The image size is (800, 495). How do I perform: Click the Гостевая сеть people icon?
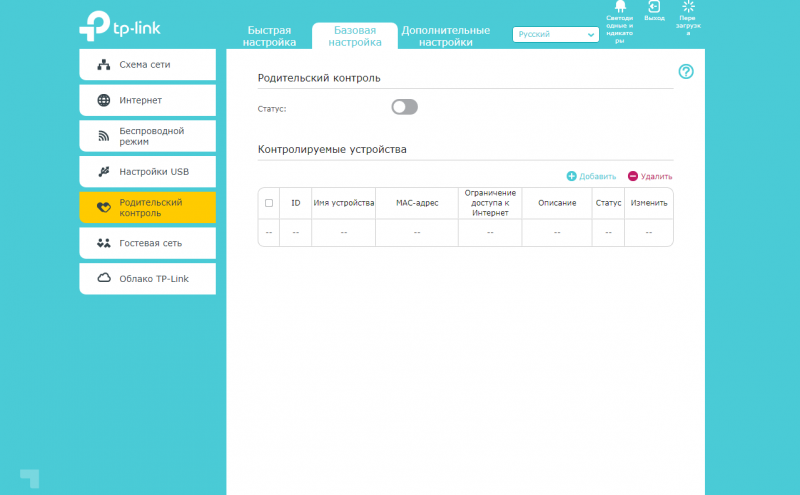[x=104, y=243]
